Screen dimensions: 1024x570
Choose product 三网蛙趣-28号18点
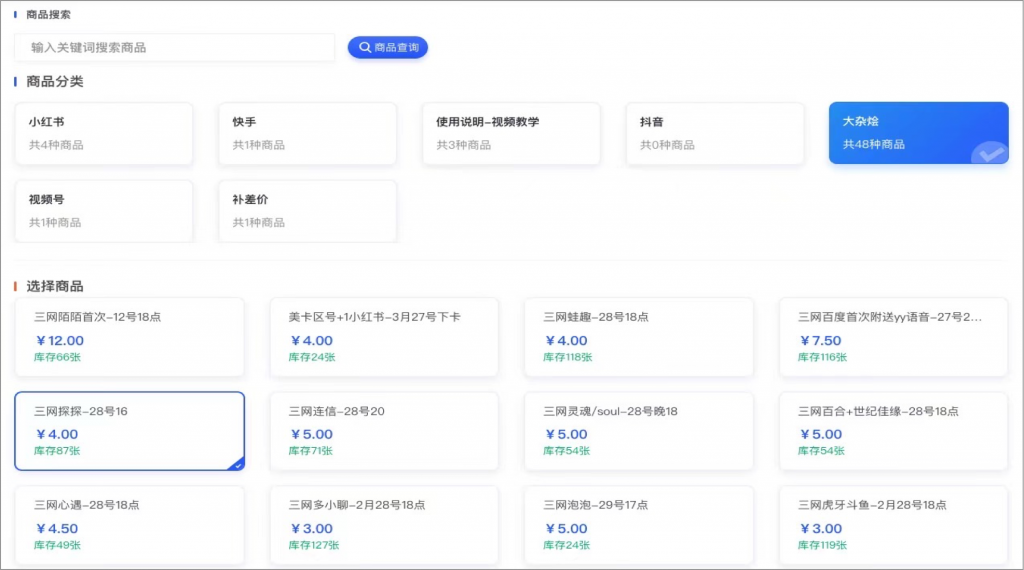(x=639, y=337)
